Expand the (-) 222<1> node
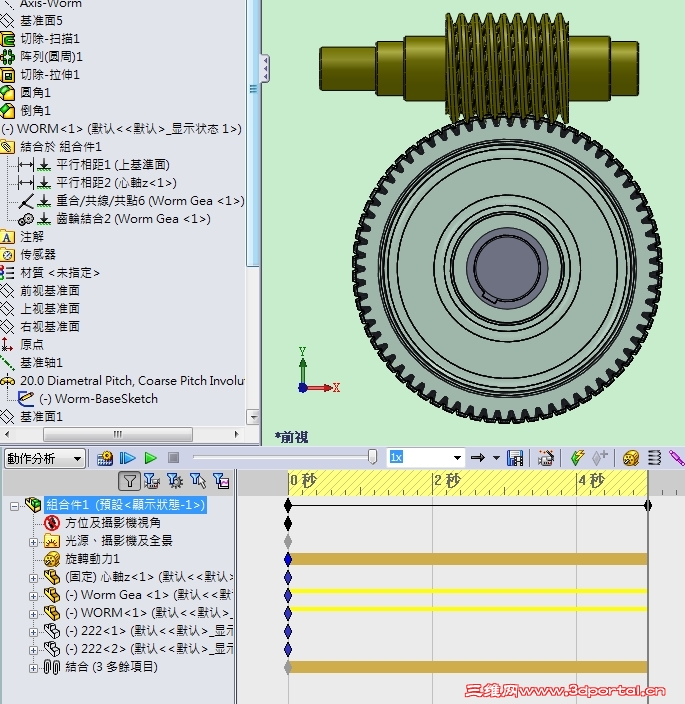This screenshot has width=685, height=704. [x=33, y=632]
